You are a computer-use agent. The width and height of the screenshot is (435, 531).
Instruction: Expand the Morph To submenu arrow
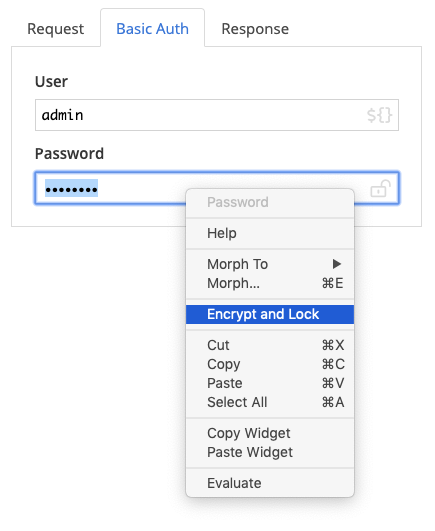336,264
